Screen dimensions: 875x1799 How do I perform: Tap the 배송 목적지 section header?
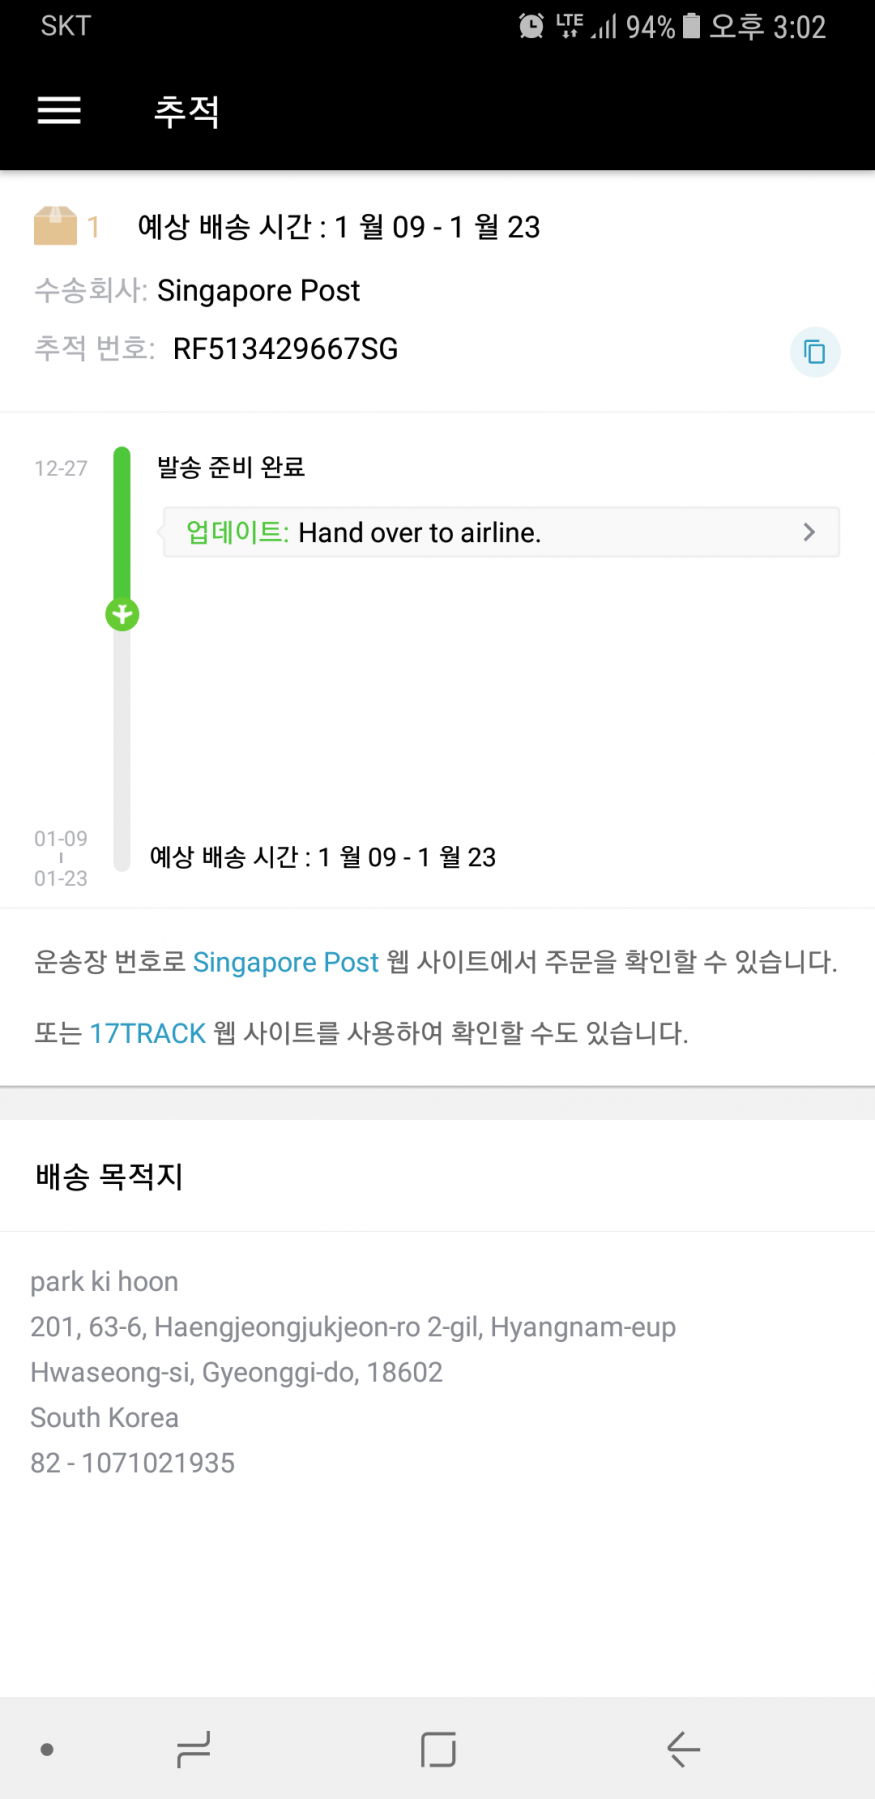point(109,1176)
